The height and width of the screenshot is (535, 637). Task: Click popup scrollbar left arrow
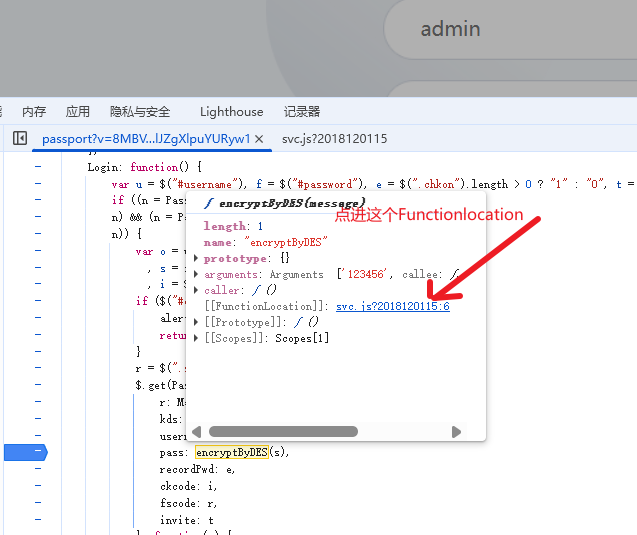click(197, 431)
